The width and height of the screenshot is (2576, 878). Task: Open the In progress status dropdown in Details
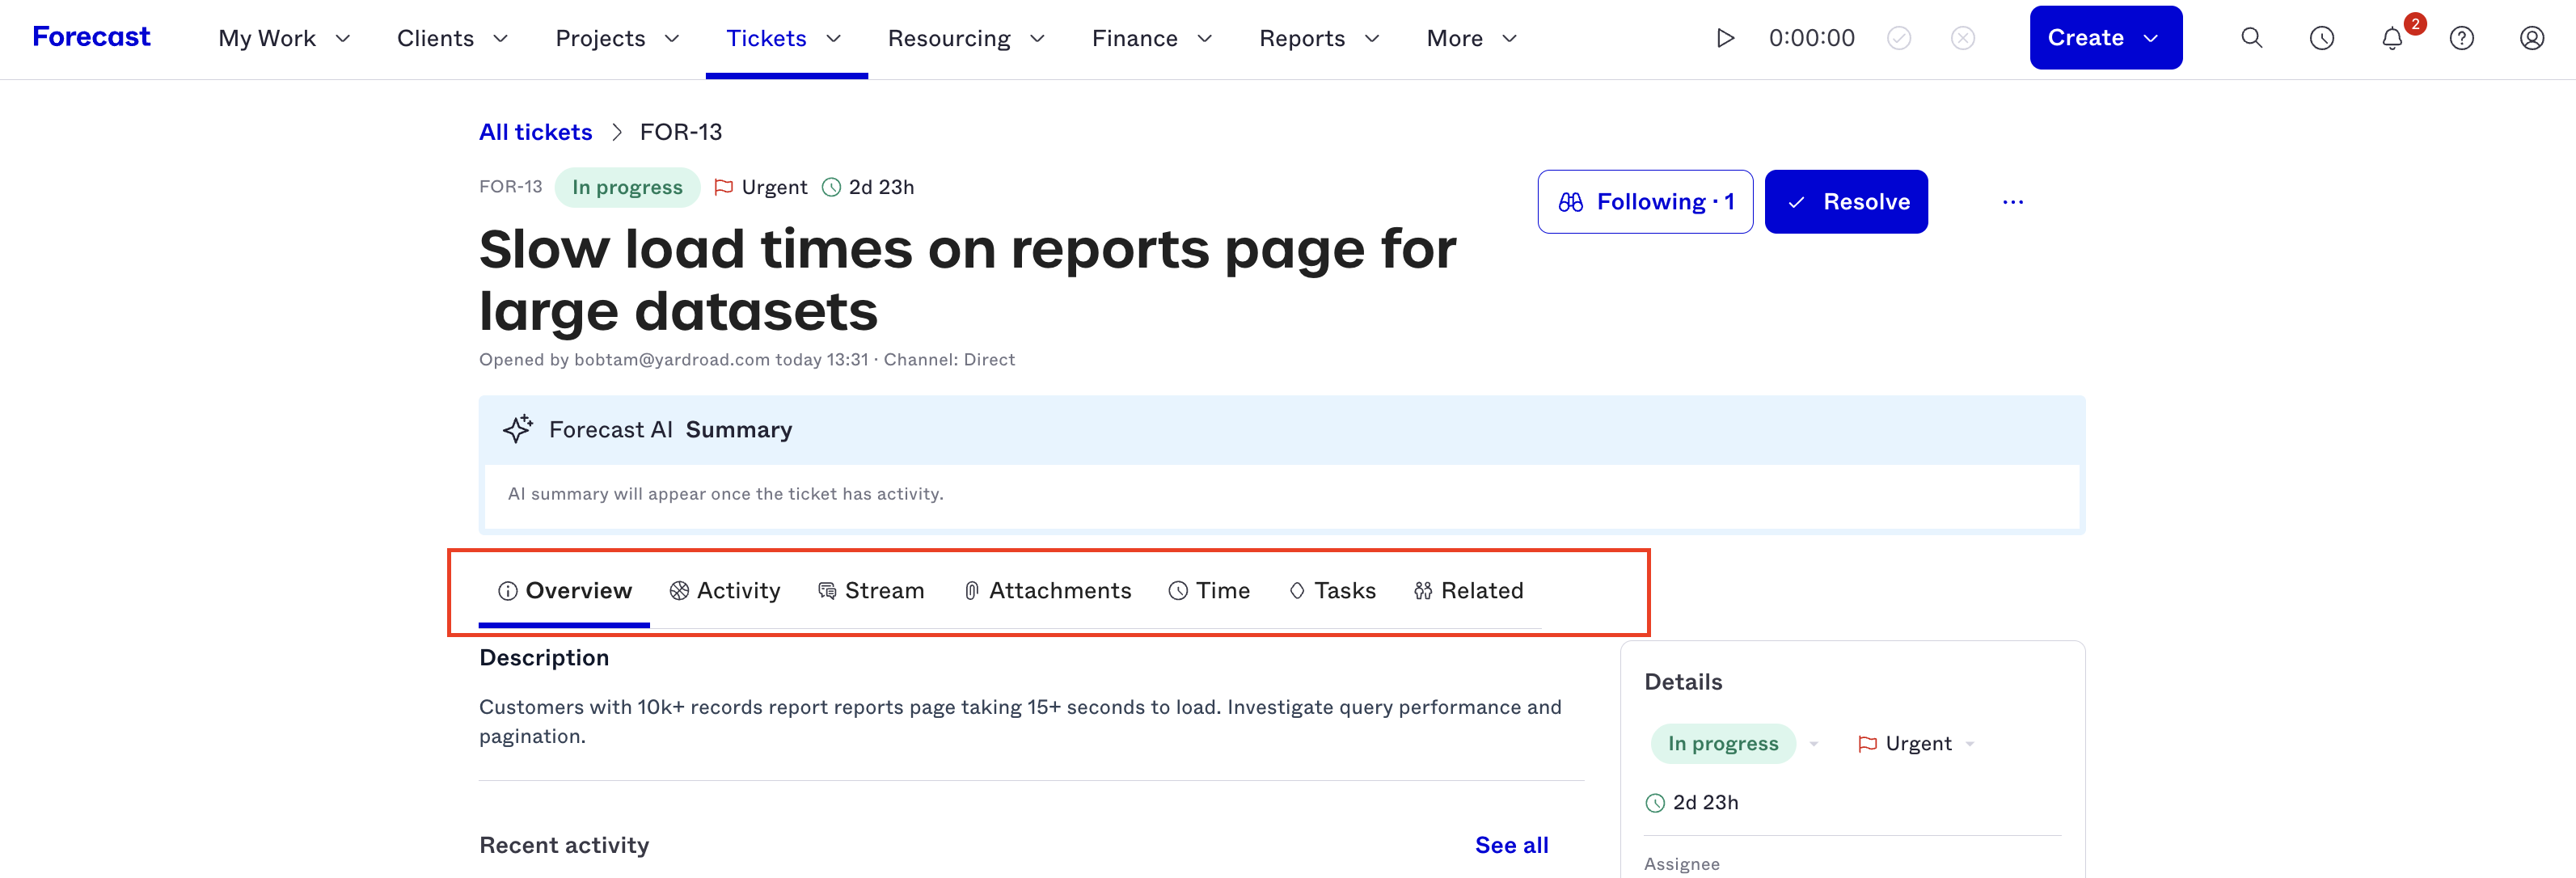tap(1734, 743)
